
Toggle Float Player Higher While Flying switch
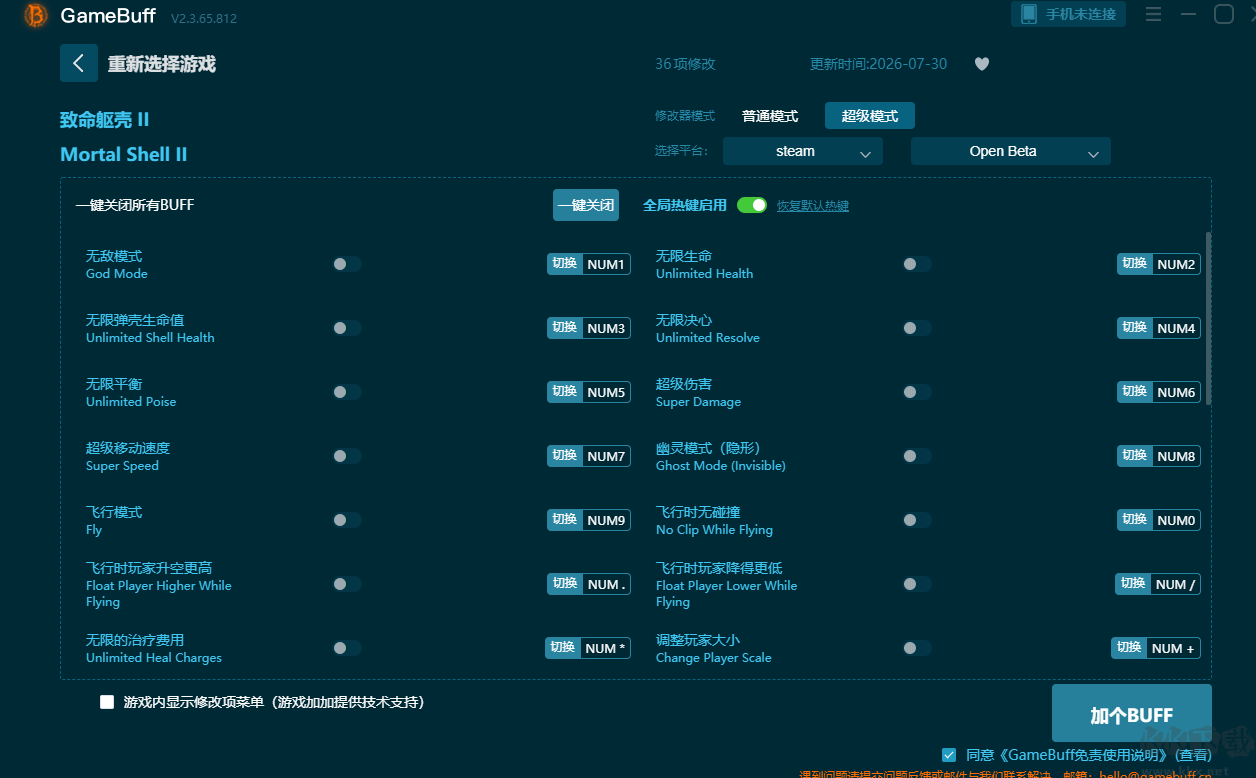pos(347,584)
